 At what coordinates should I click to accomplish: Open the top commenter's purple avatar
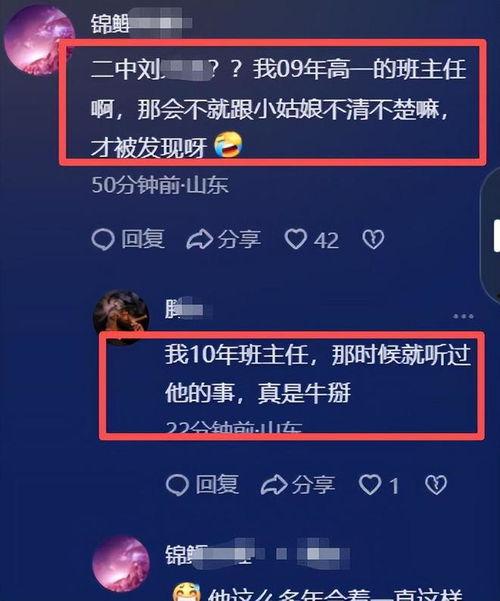click(x=39, y=39)
